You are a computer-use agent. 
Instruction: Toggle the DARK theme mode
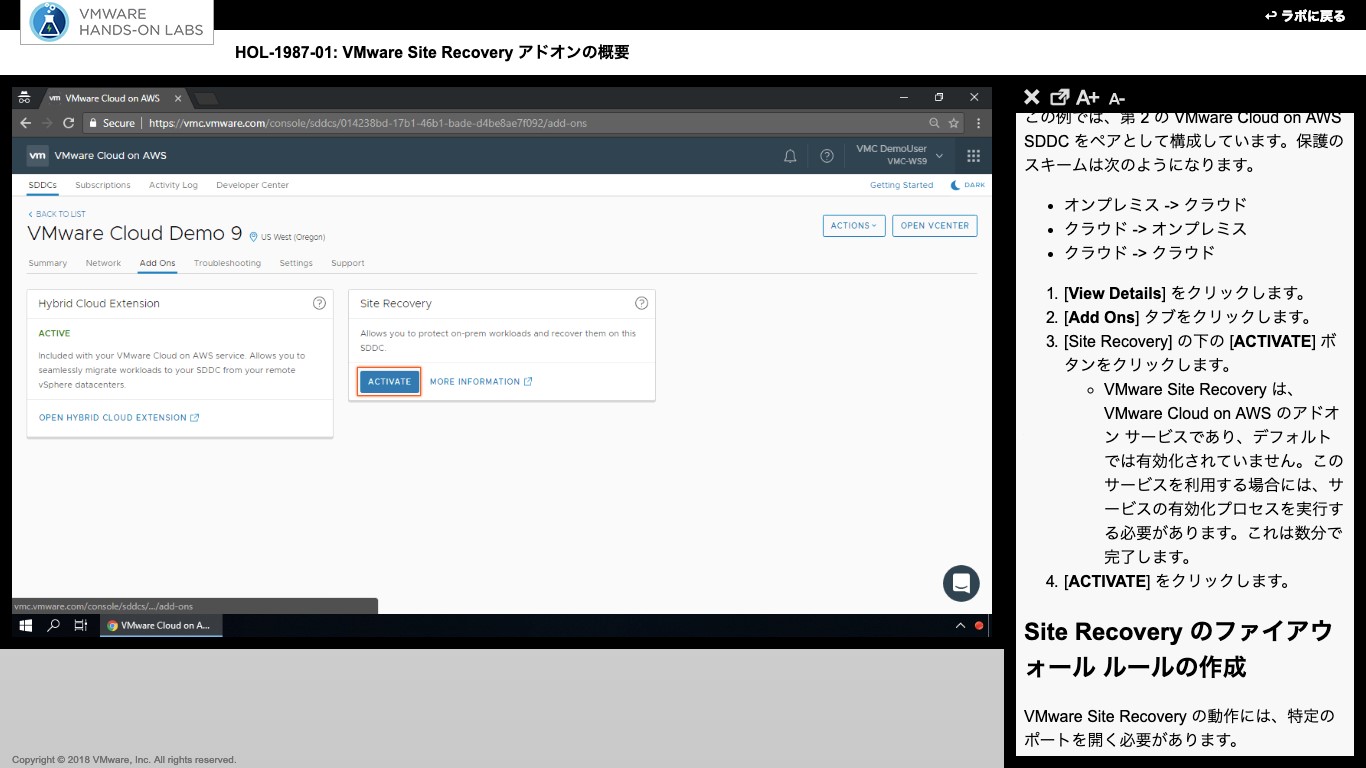point(967,185)
